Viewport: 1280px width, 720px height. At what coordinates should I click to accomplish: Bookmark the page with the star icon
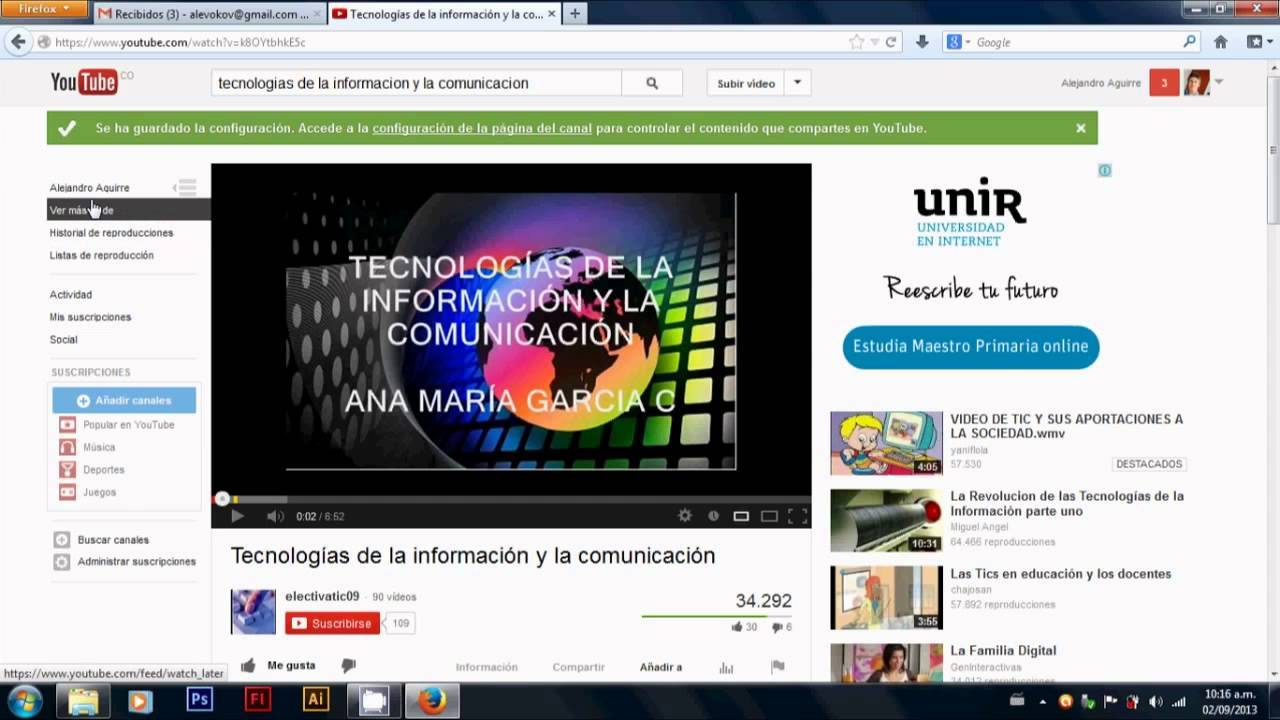[856, 42]
